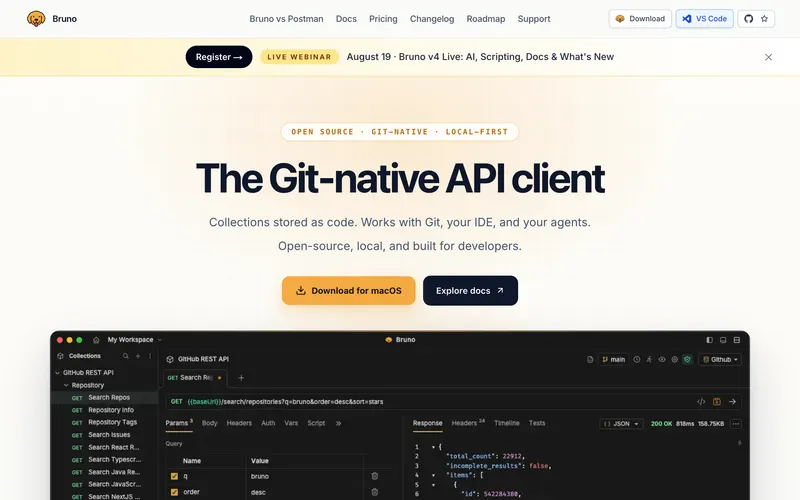This screenshot has height=500, width=800.
Task: Delete the q parameter row
Action: click(374, 476)
